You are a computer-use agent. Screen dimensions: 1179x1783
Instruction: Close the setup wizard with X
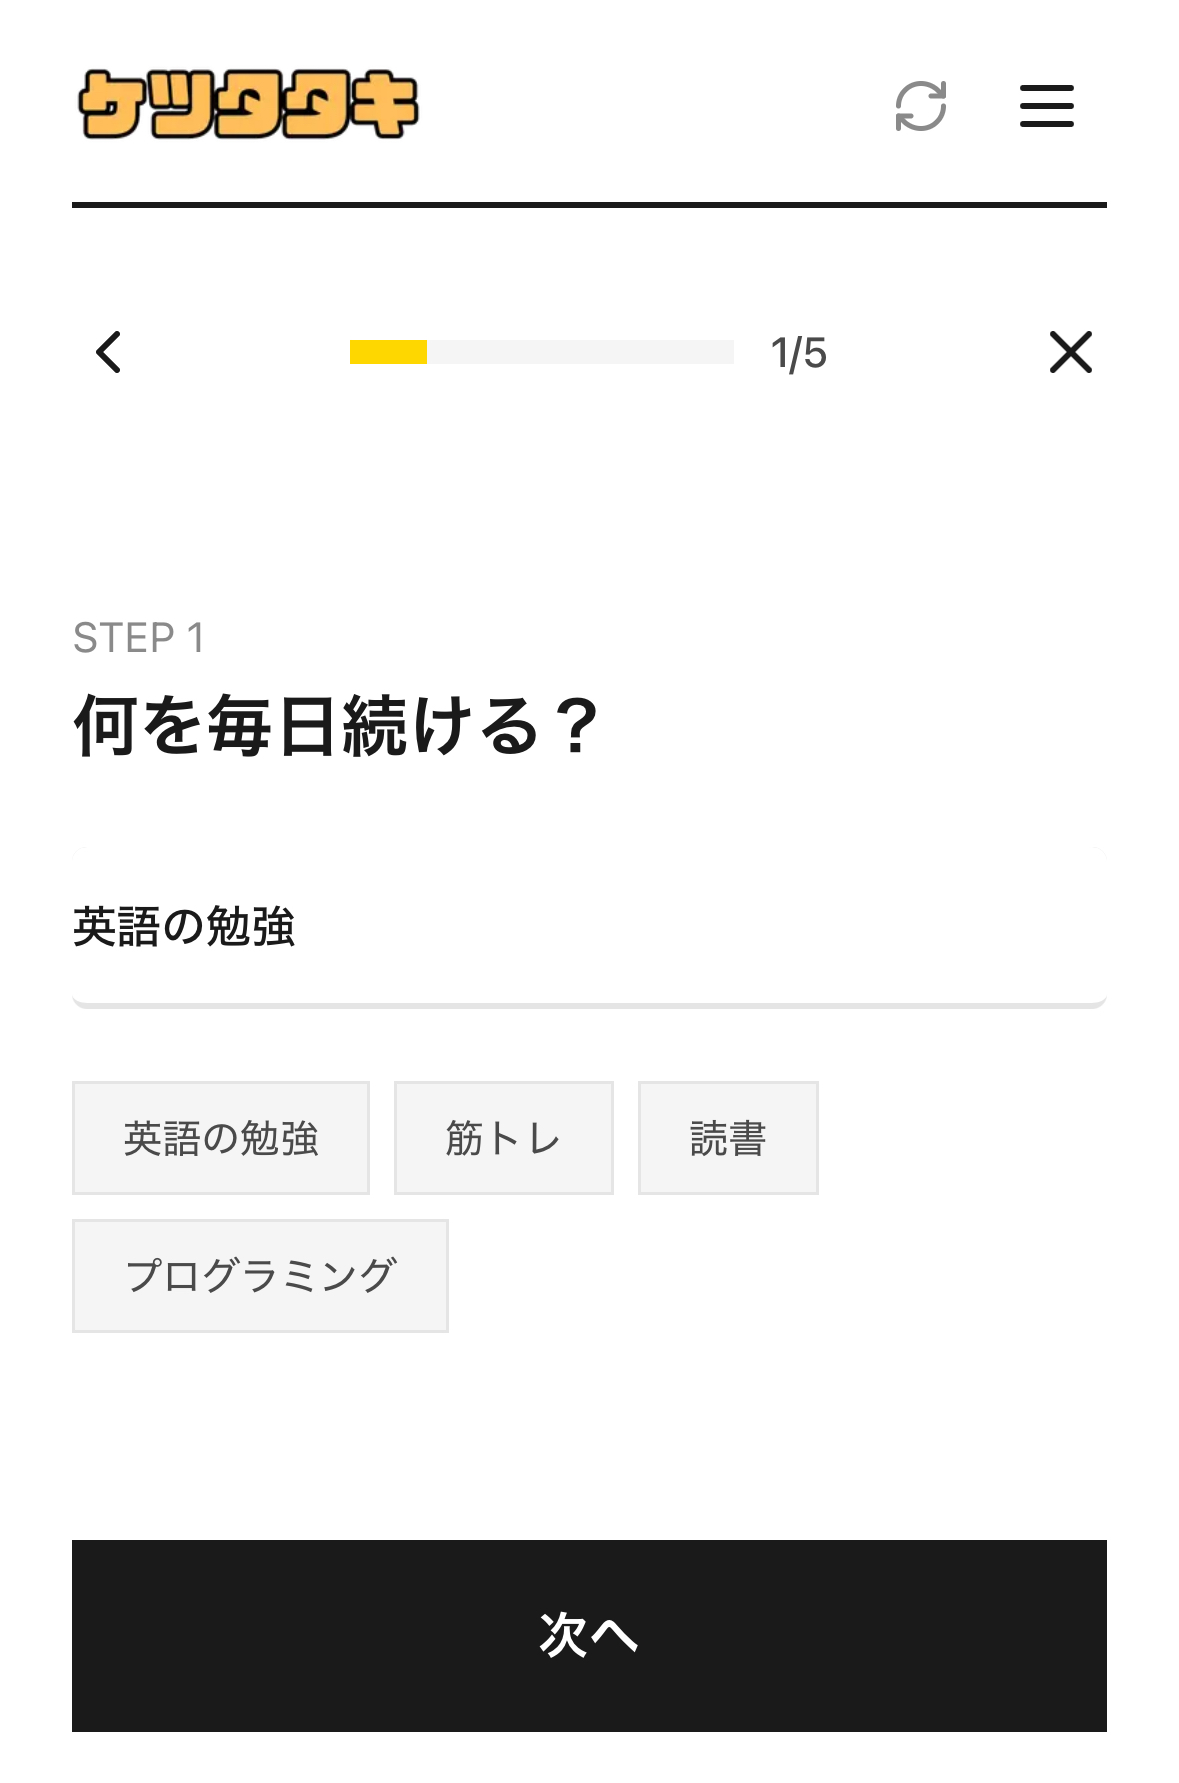click(1070, 352)
